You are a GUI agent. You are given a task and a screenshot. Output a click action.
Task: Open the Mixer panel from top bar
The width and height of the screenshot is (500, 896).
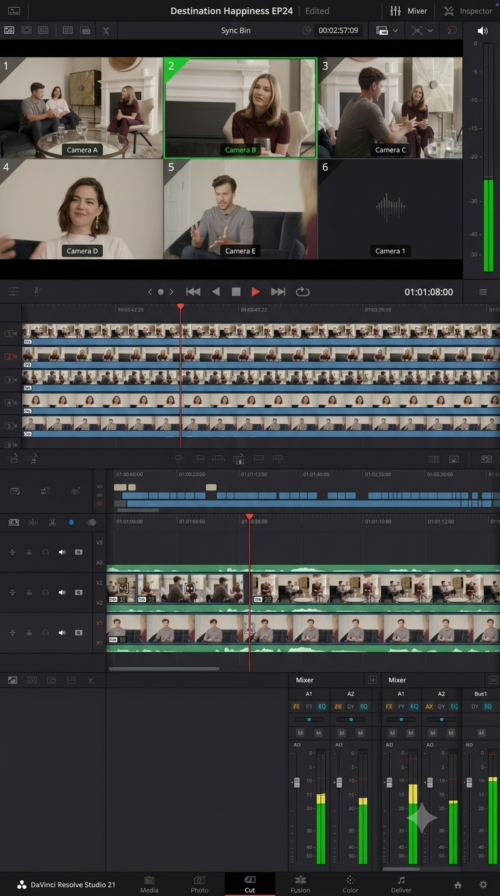(408, 11)
